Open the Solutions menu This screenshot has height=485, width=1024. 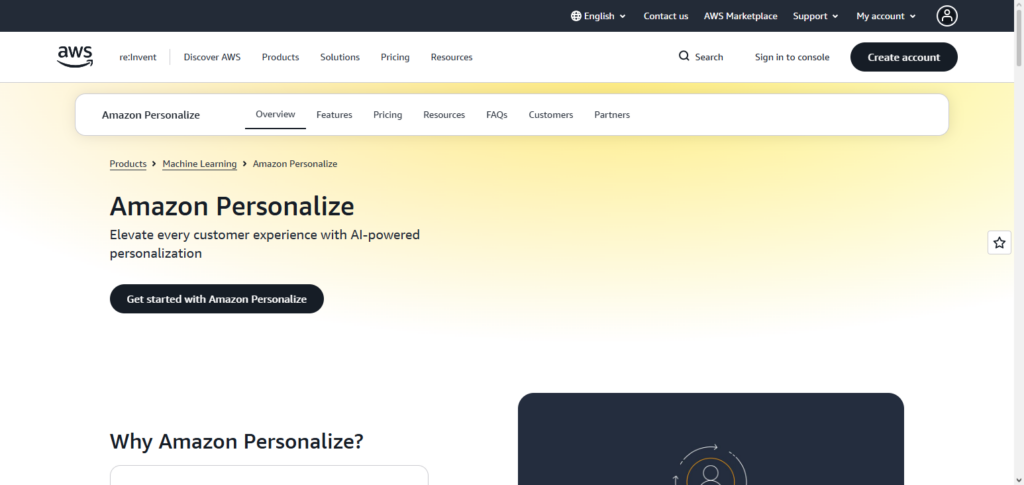(x=340, y=57)
